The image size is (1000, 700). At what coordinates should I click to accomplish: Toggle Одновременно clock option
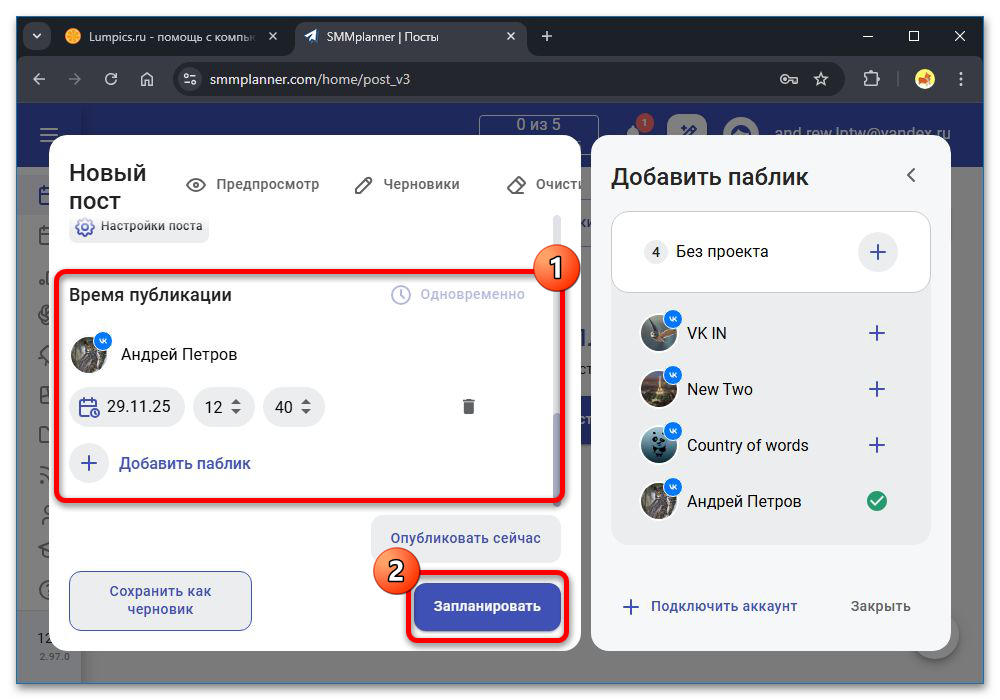pyautogui.click(x=458, y=295)
